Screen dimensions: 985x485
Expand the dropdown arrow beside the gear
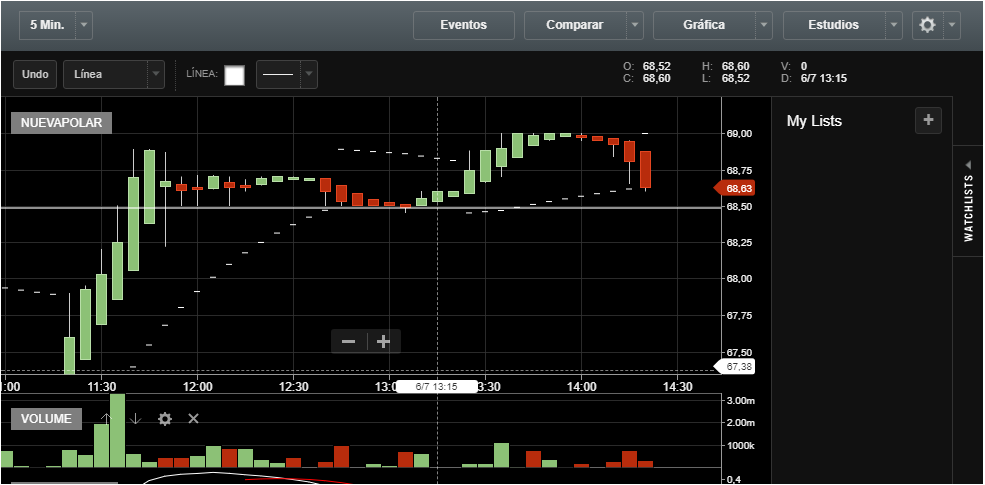pos(952,25)
